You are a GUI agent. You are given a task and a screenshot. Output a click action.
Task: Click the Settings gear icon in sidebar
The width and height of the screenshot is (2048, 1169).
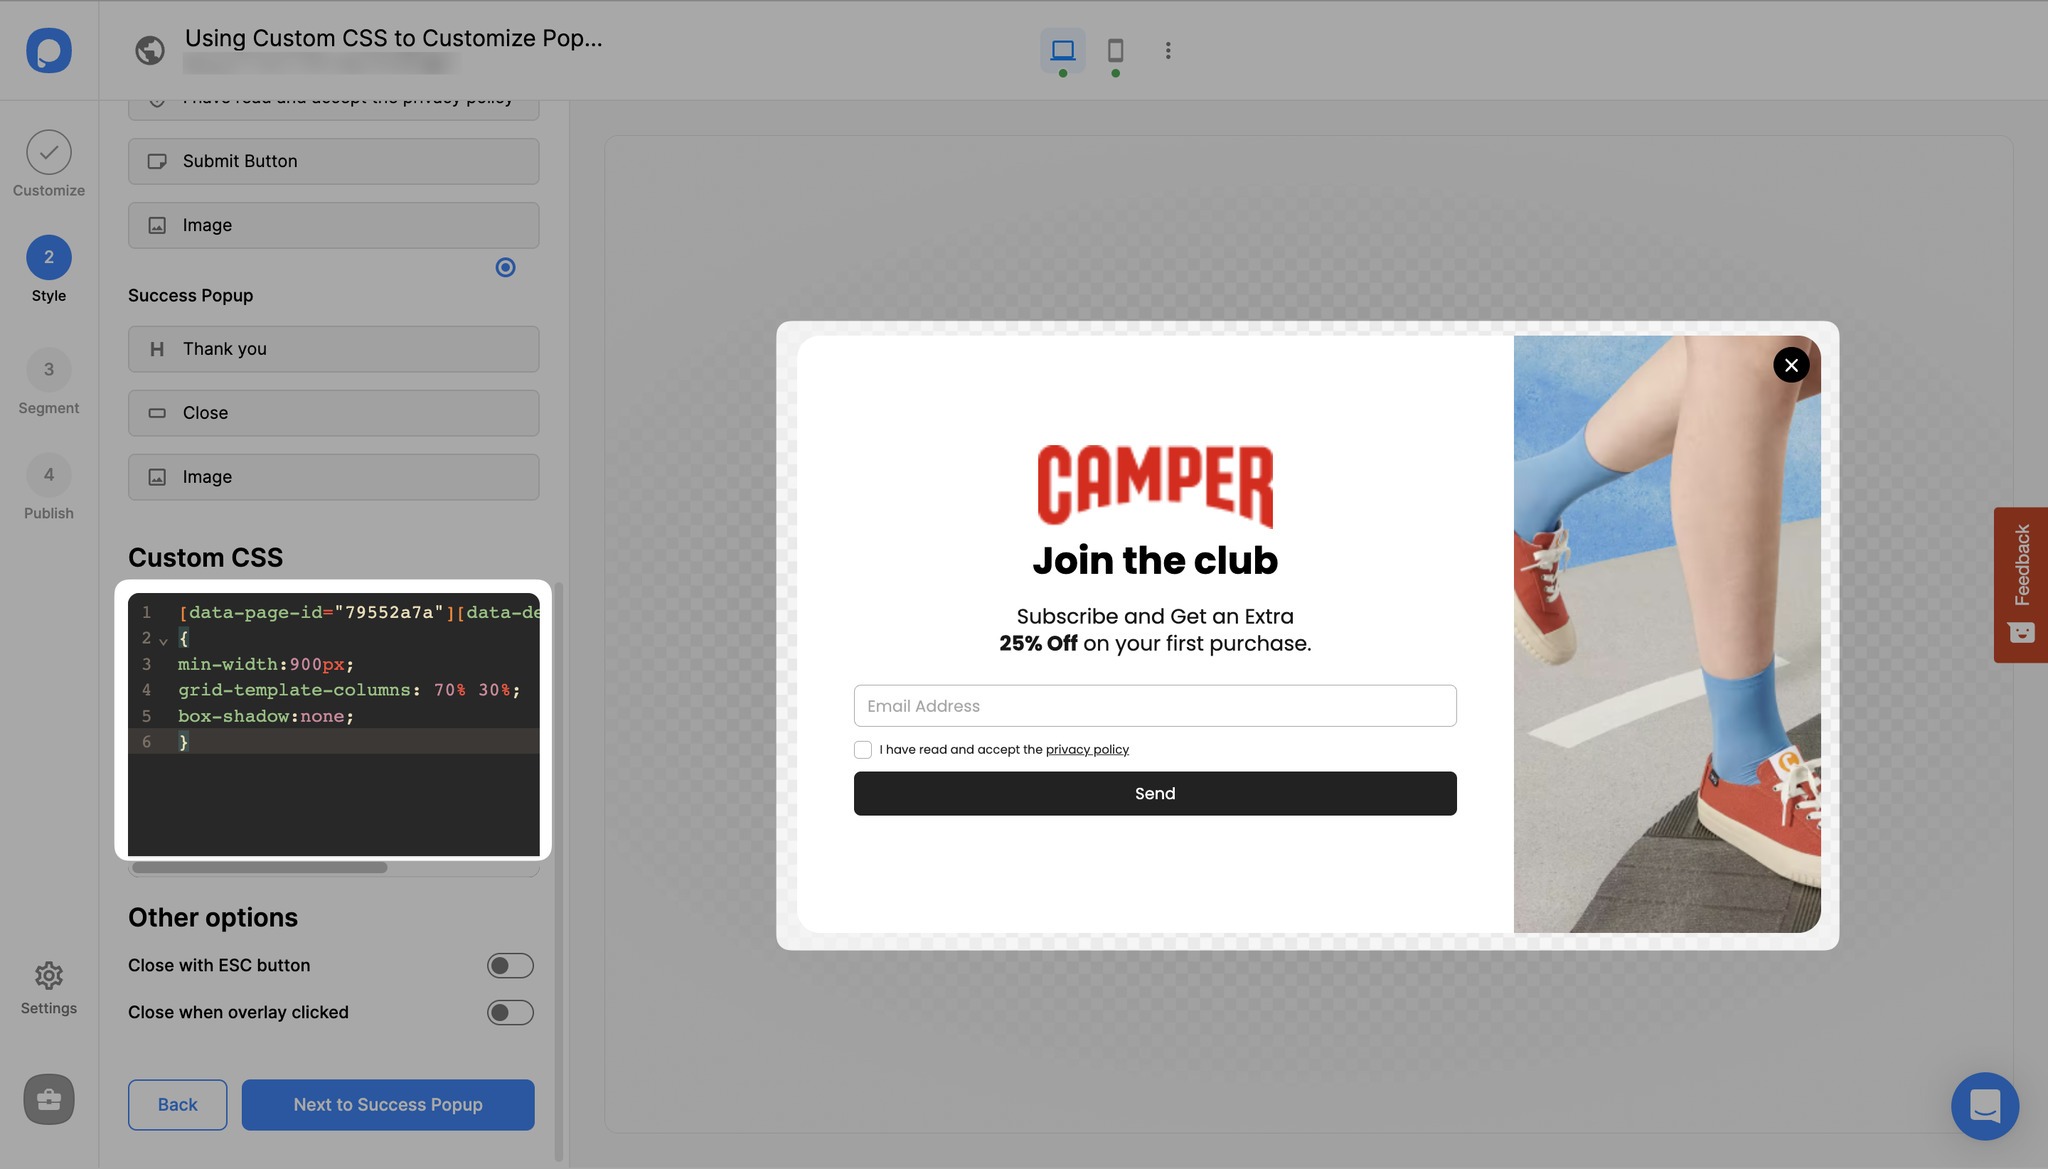tap(48, 978)
